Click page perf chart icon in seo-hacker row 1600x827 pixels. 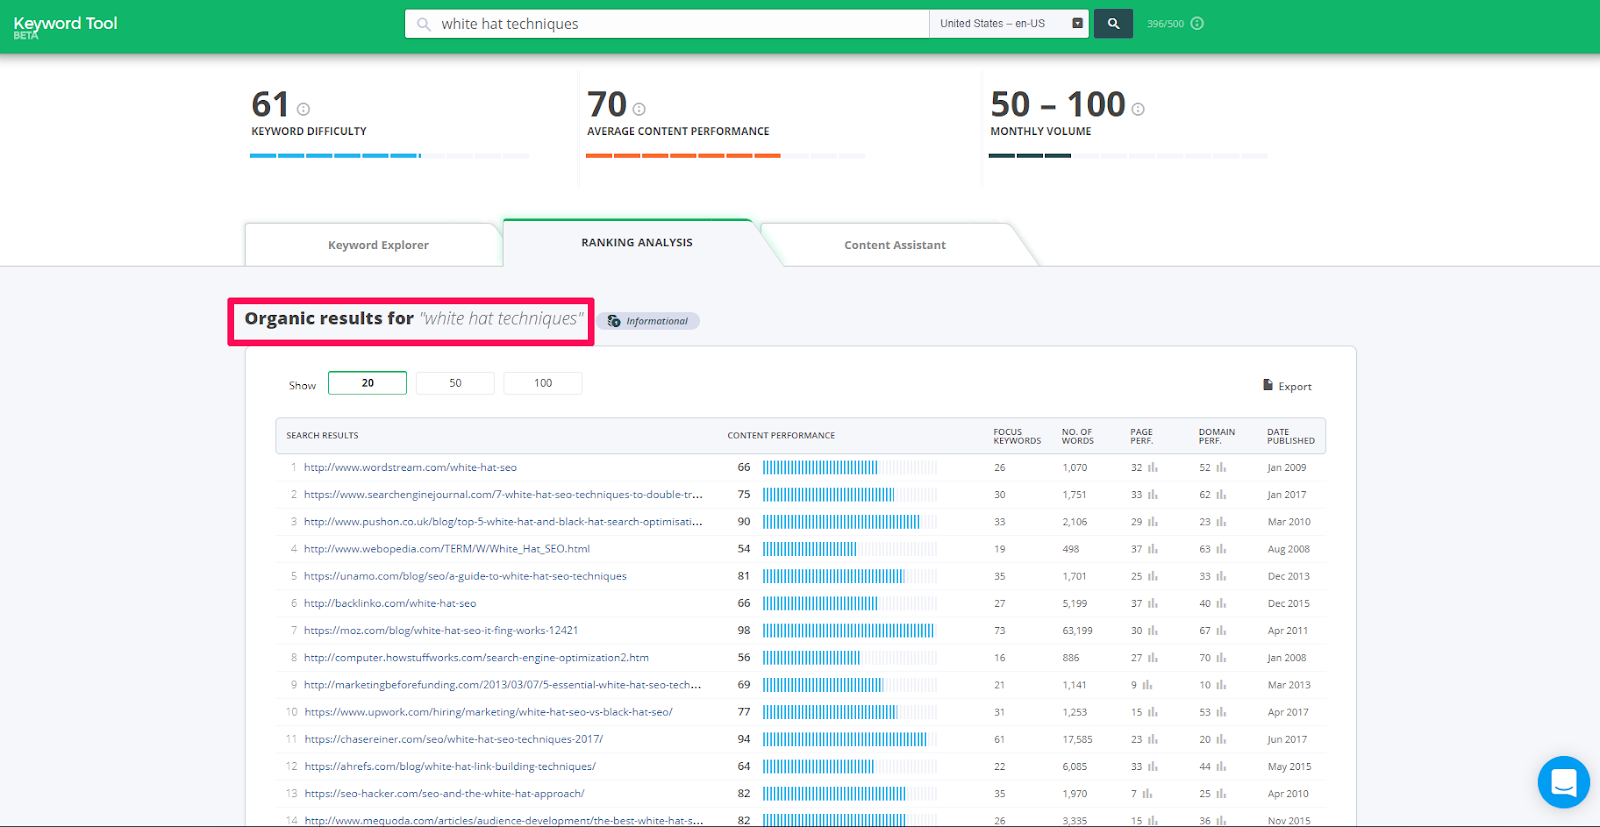tap(1147, 793)
